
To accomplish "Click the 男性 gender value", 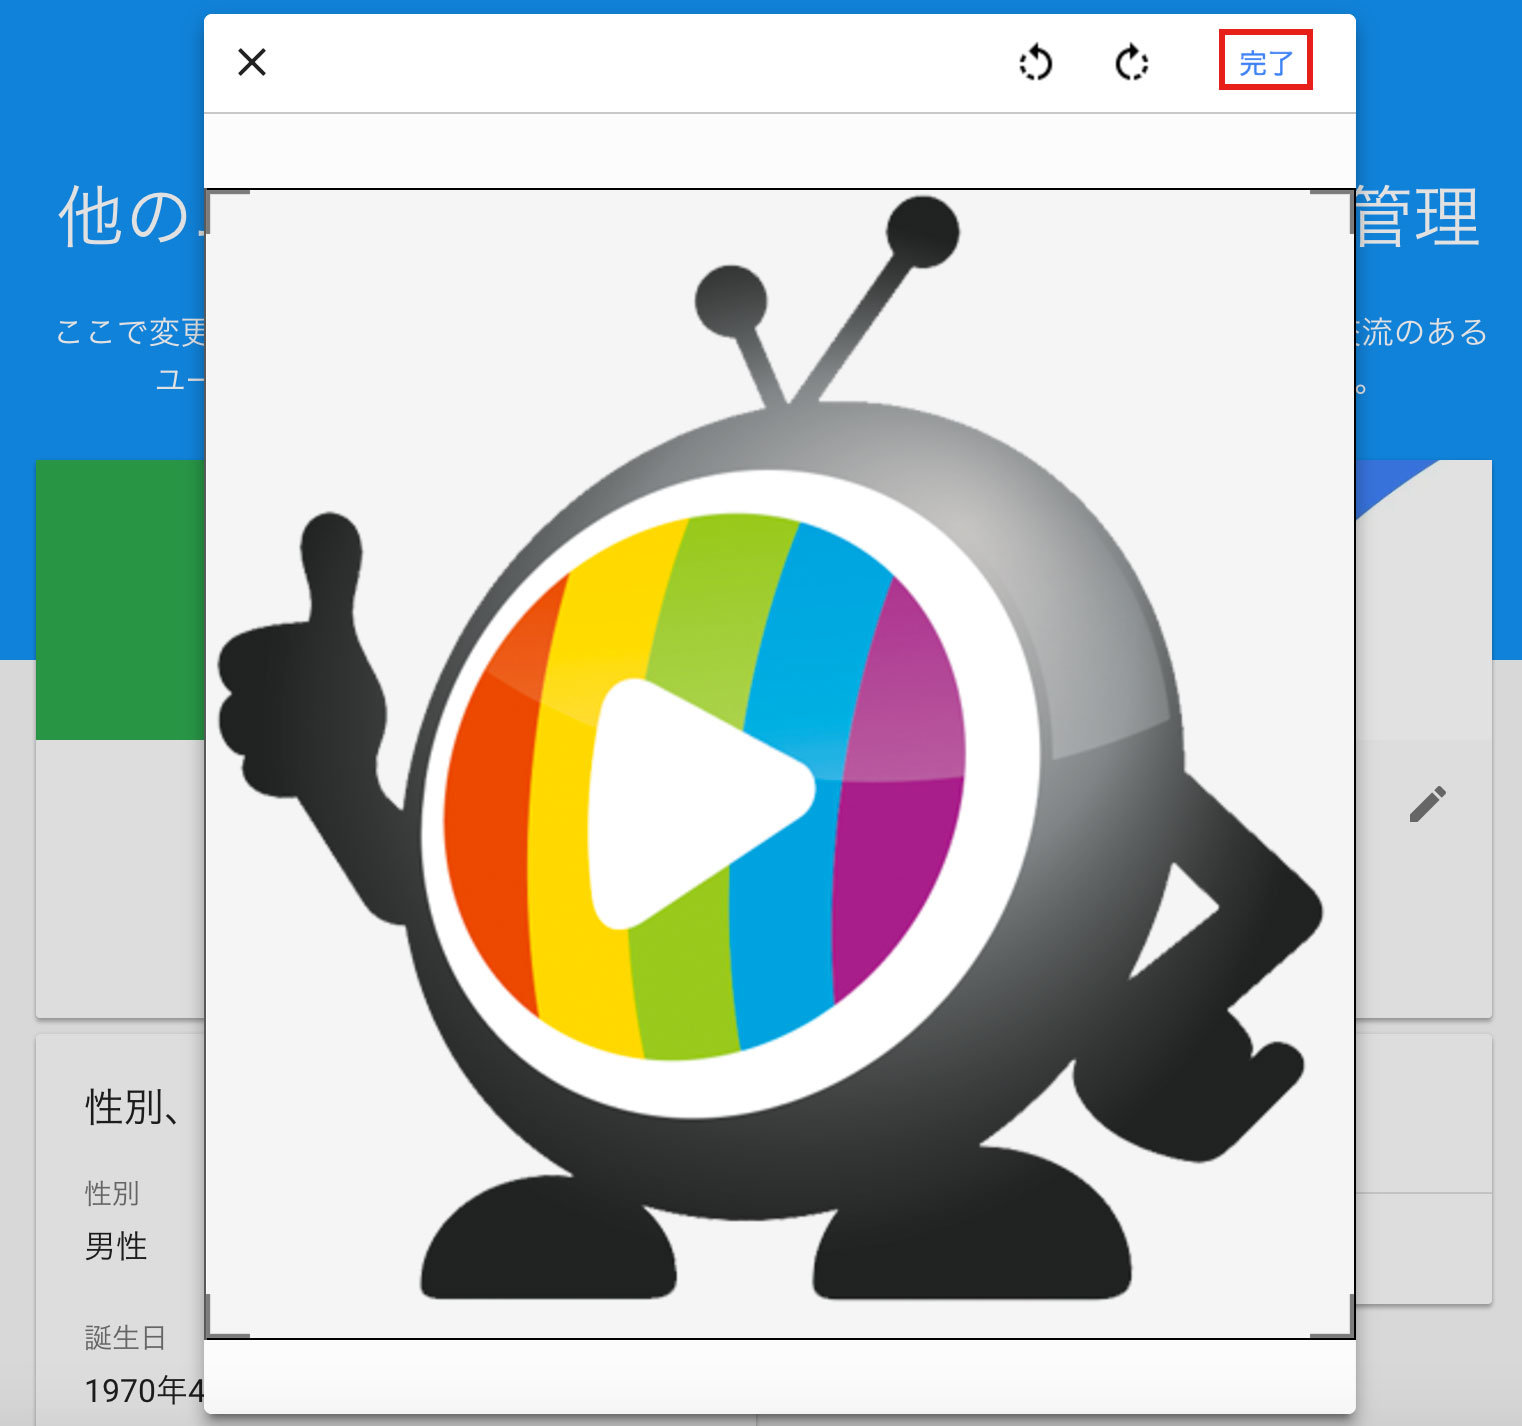I will tap(116, 1246).
